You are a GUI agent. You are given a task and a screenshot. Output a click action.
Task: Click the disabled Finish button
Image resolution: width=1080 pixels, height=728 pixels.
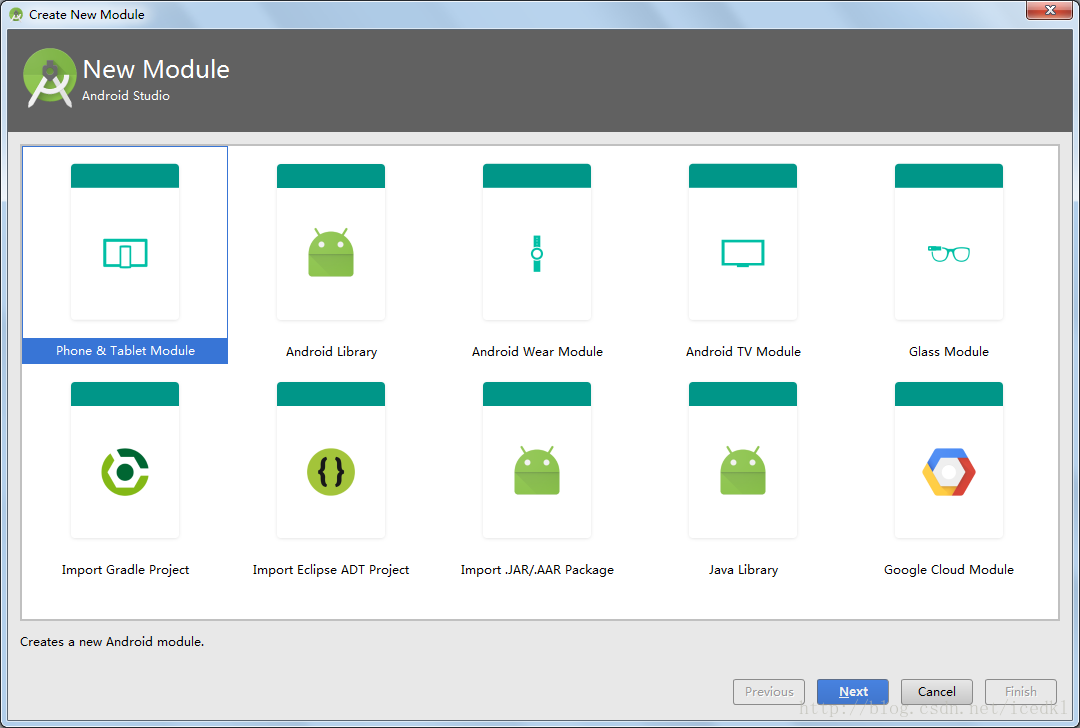[1021, 691]
